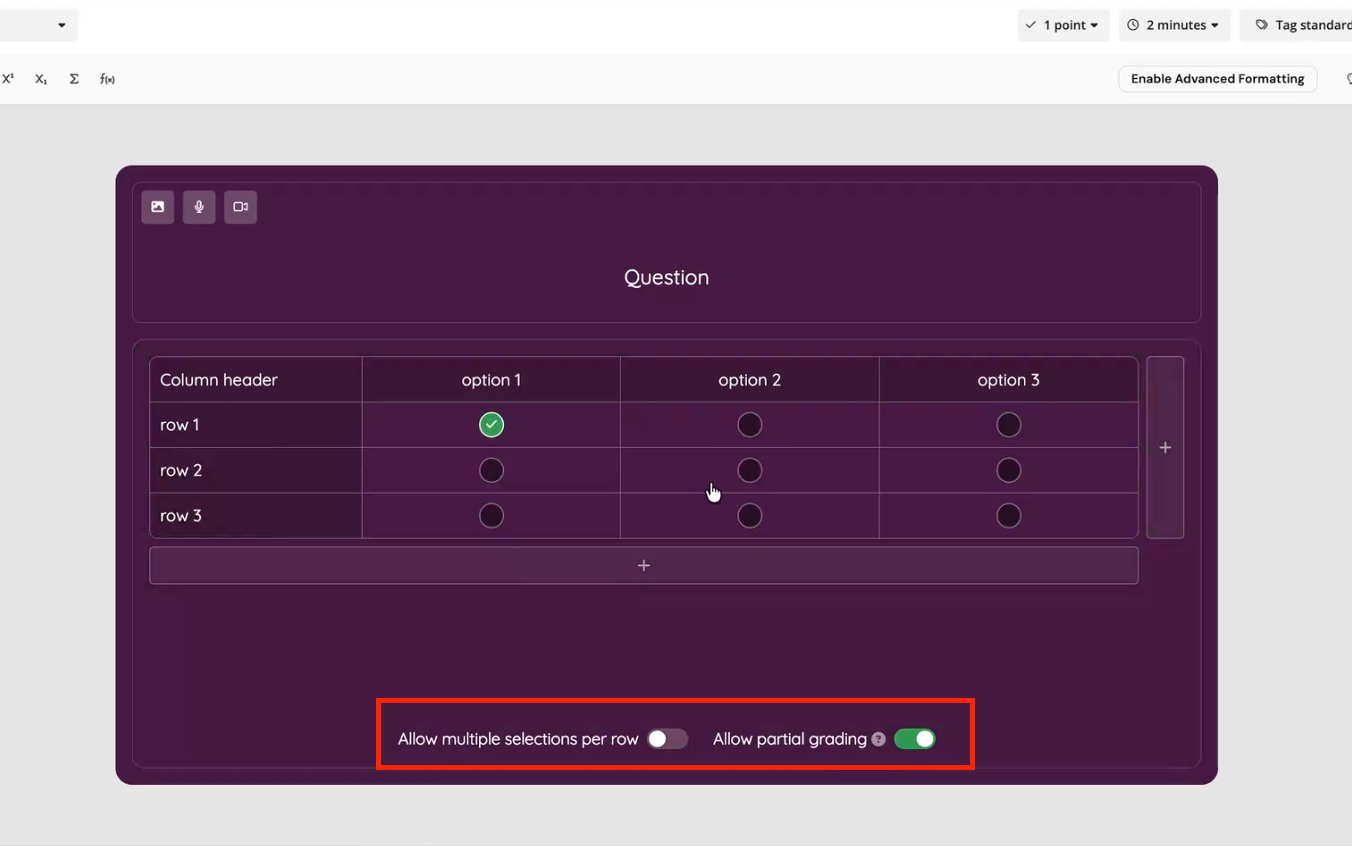The height and width of the screenshot is (846, 1352).
Task: Edit the option 3 column label
Action: [1009, 380]
